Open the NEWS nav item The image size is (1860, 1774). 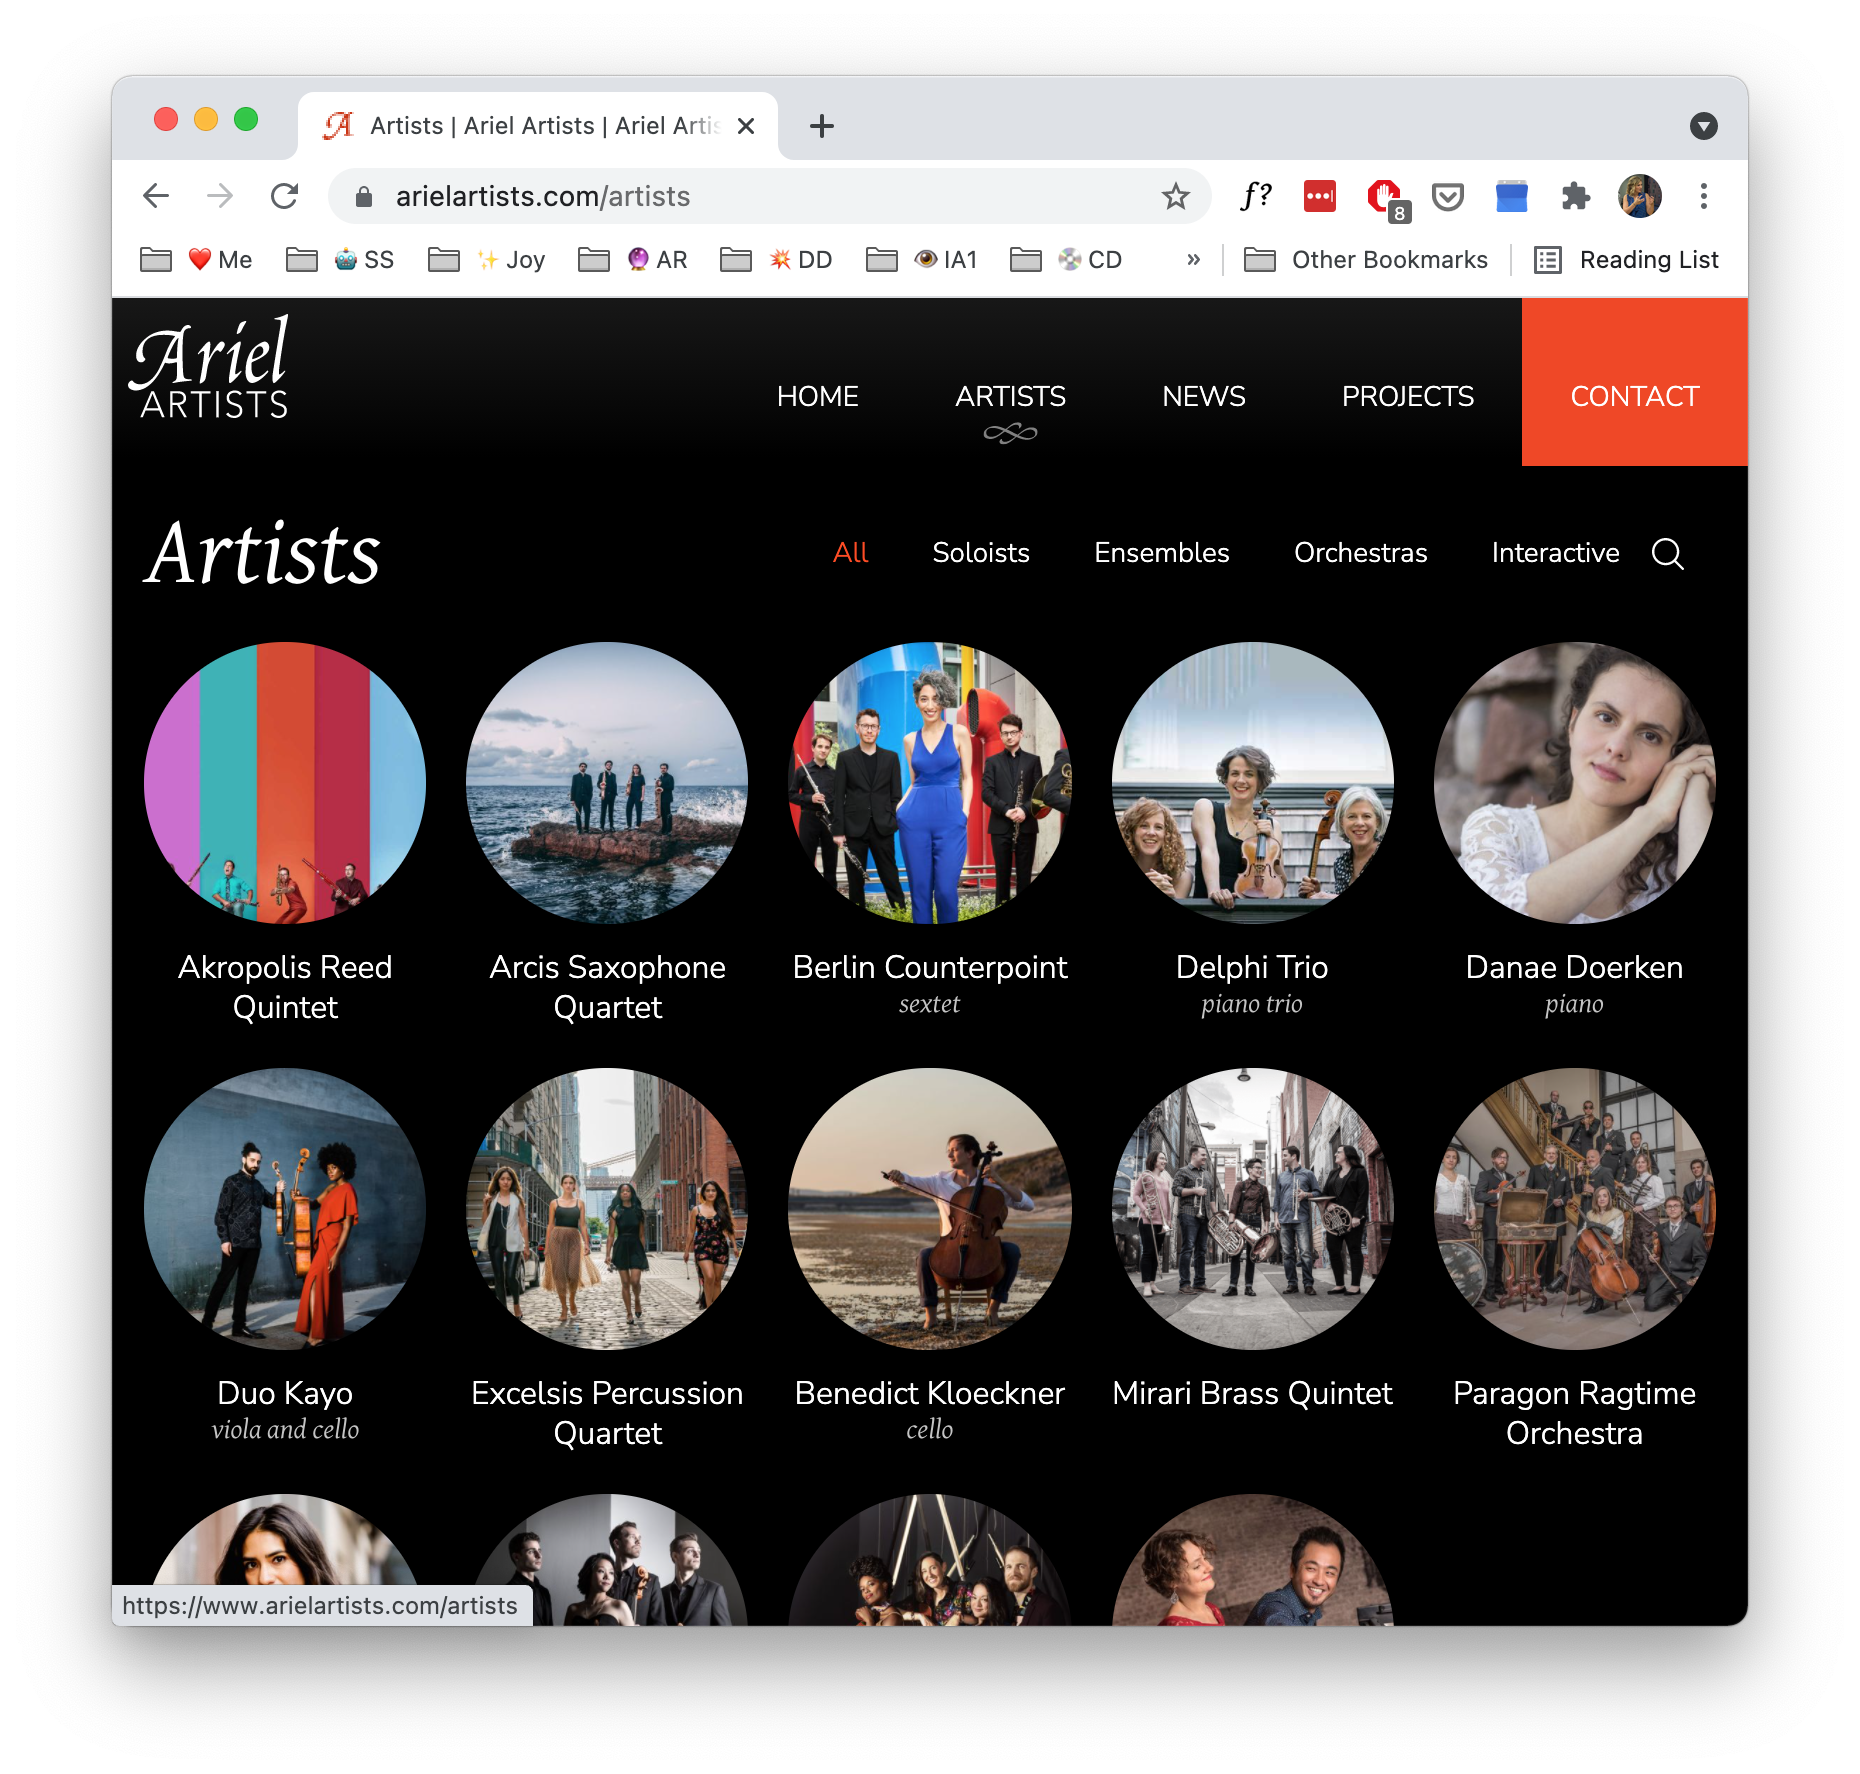tap(1204, 396)
